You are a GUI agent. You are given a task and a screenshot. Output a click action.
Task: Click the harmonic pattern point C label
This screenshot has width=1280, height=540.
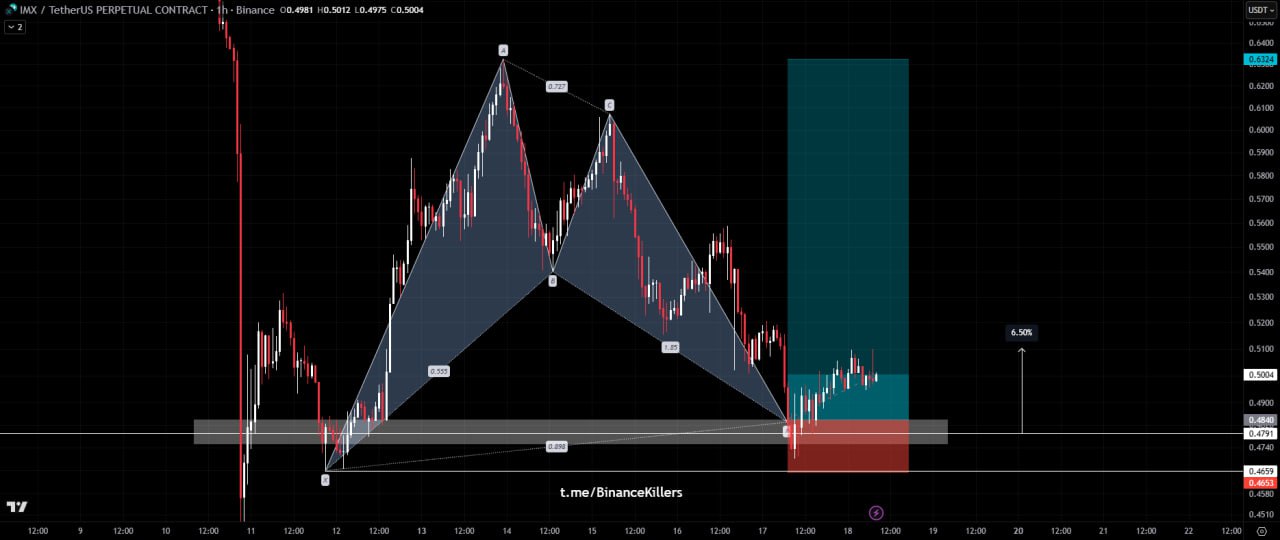[609, 105]
